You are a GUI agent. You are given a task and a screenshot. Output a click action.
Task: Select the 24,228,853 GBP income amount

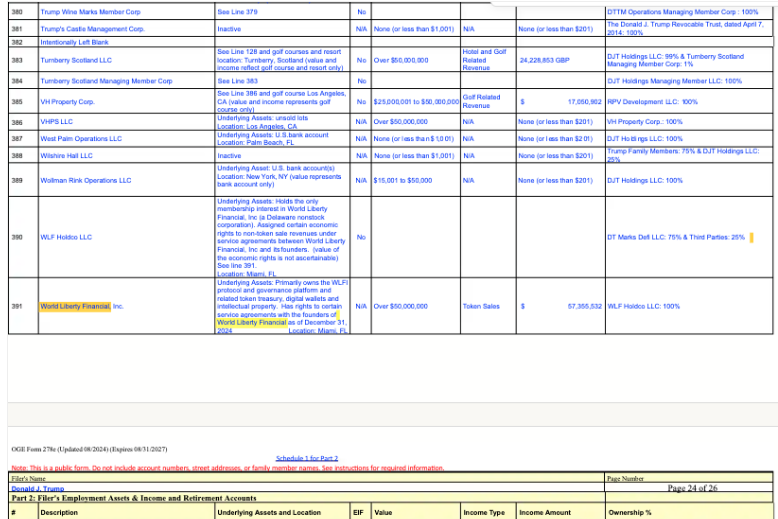pyautogui.click(x=544, y=60)
